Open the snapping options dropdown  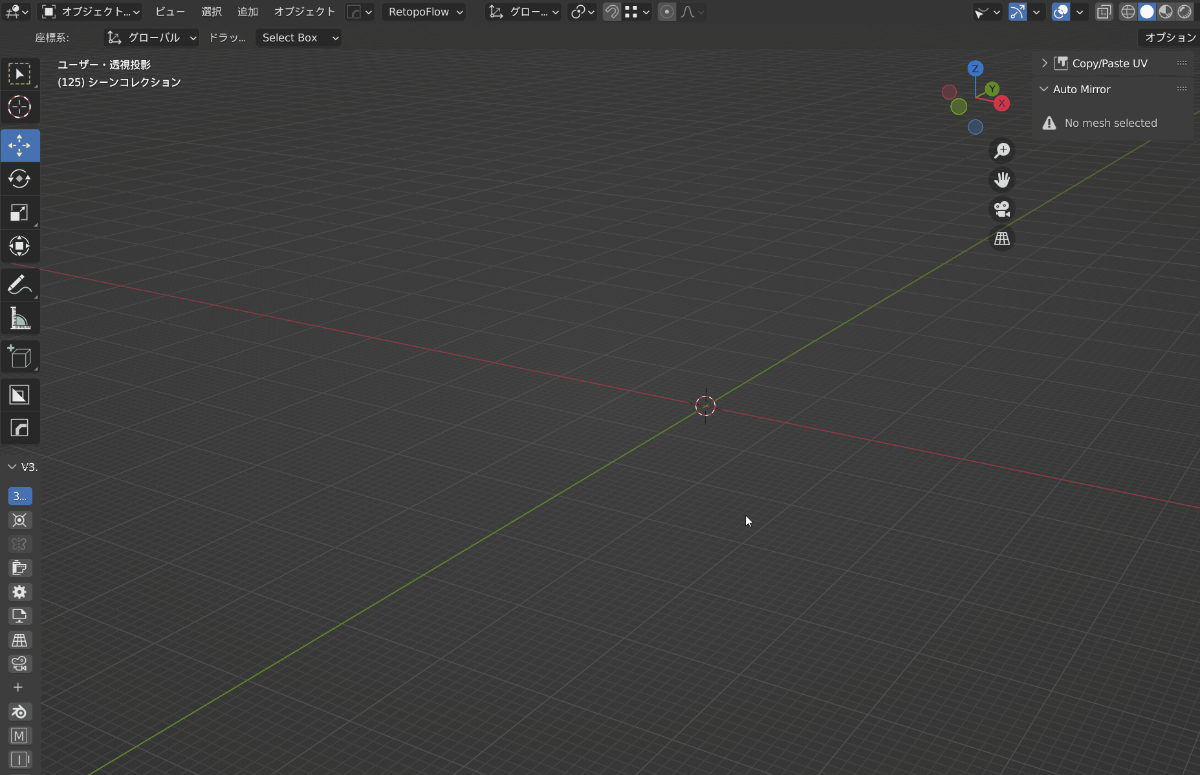tap(637, 12)
